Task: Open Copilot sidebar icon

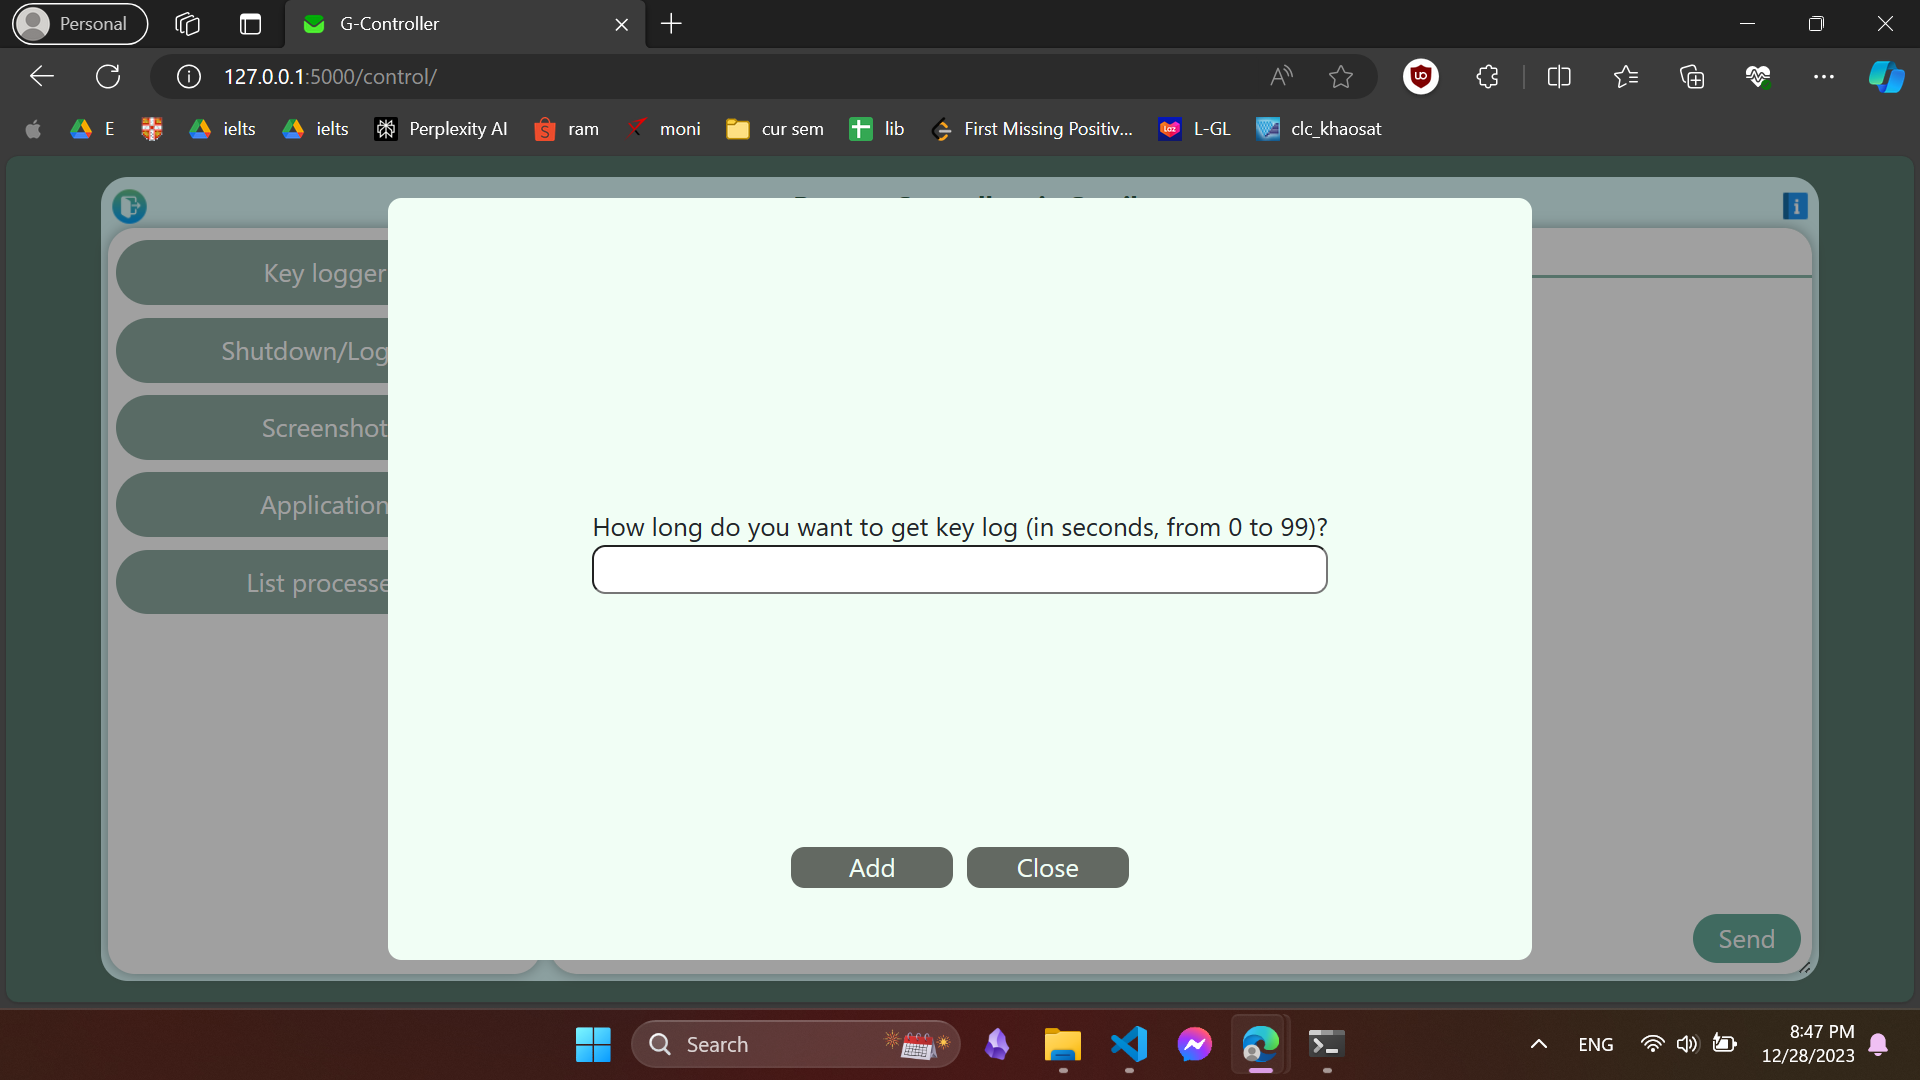Action: [x=1885, y=77]
